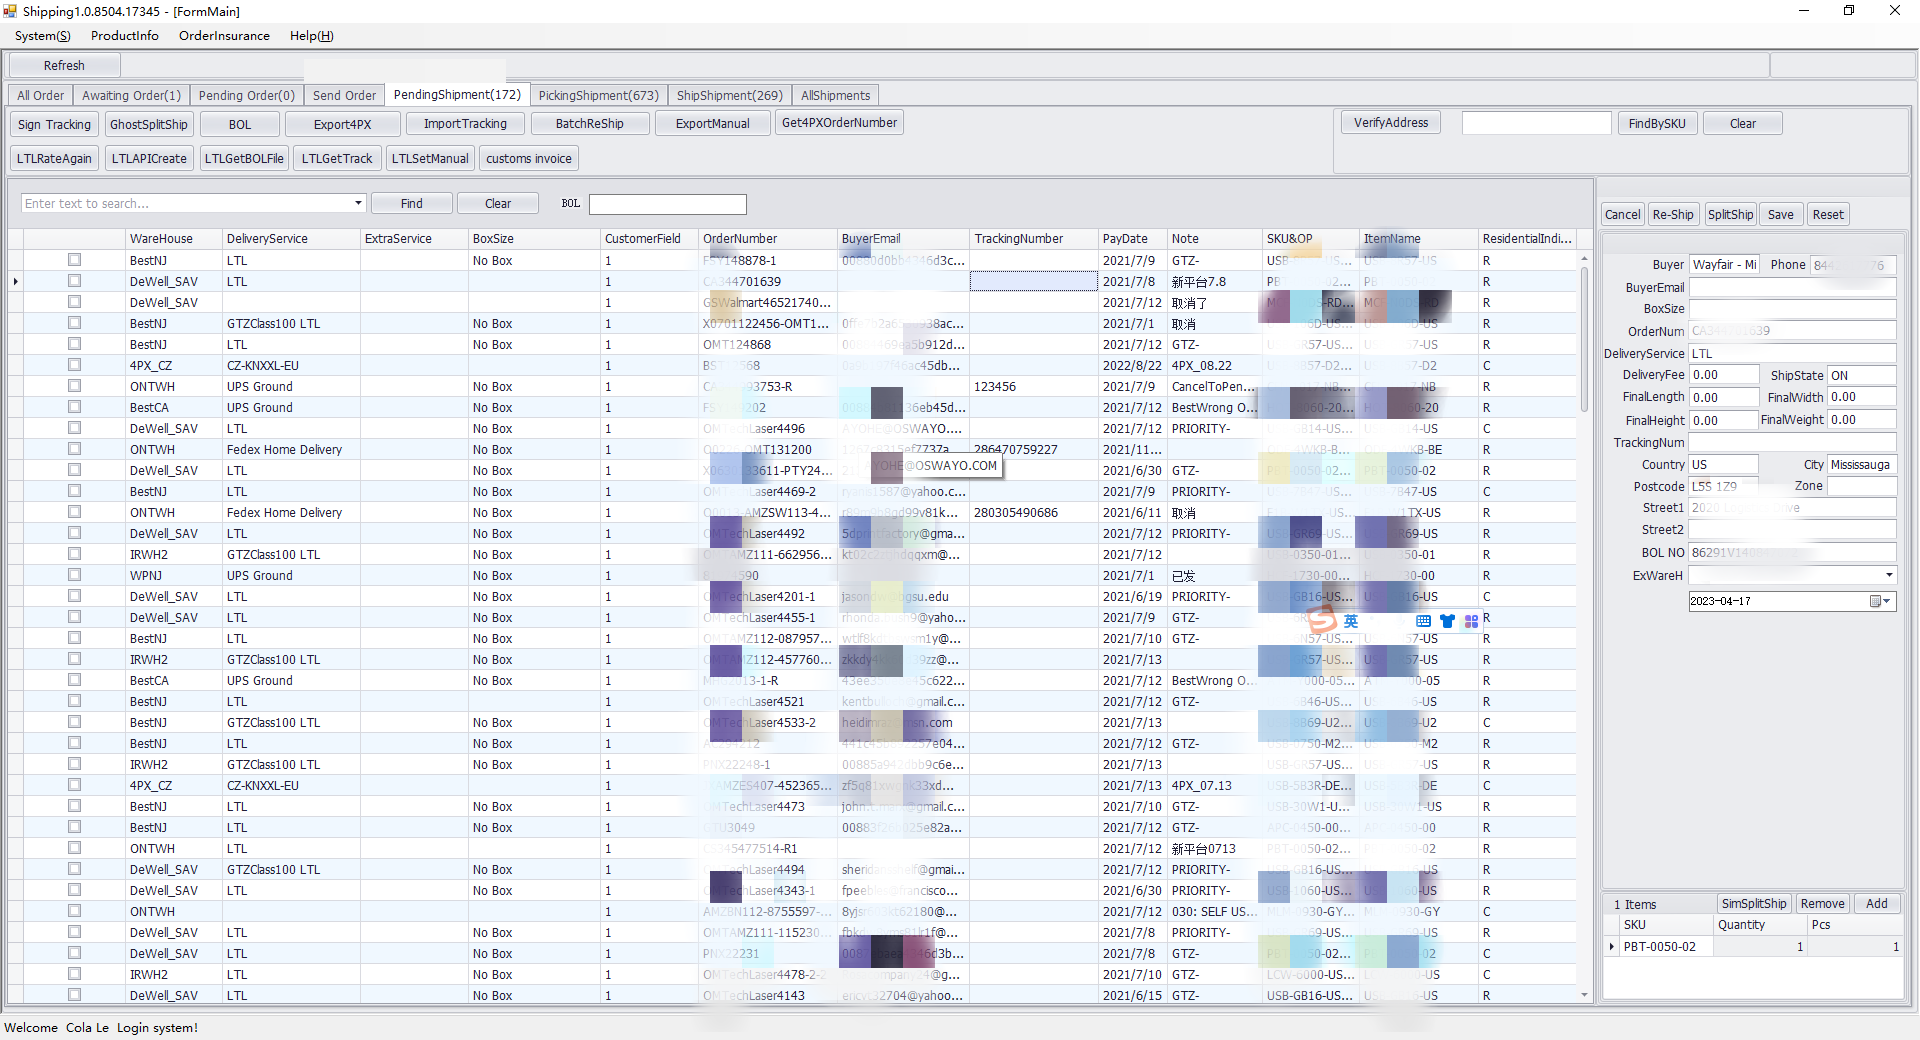This screenshot has height=1040, width=1920.
Task: Open the ProductInfo menu
Action: pyautogui.click(x=125, y=36)
